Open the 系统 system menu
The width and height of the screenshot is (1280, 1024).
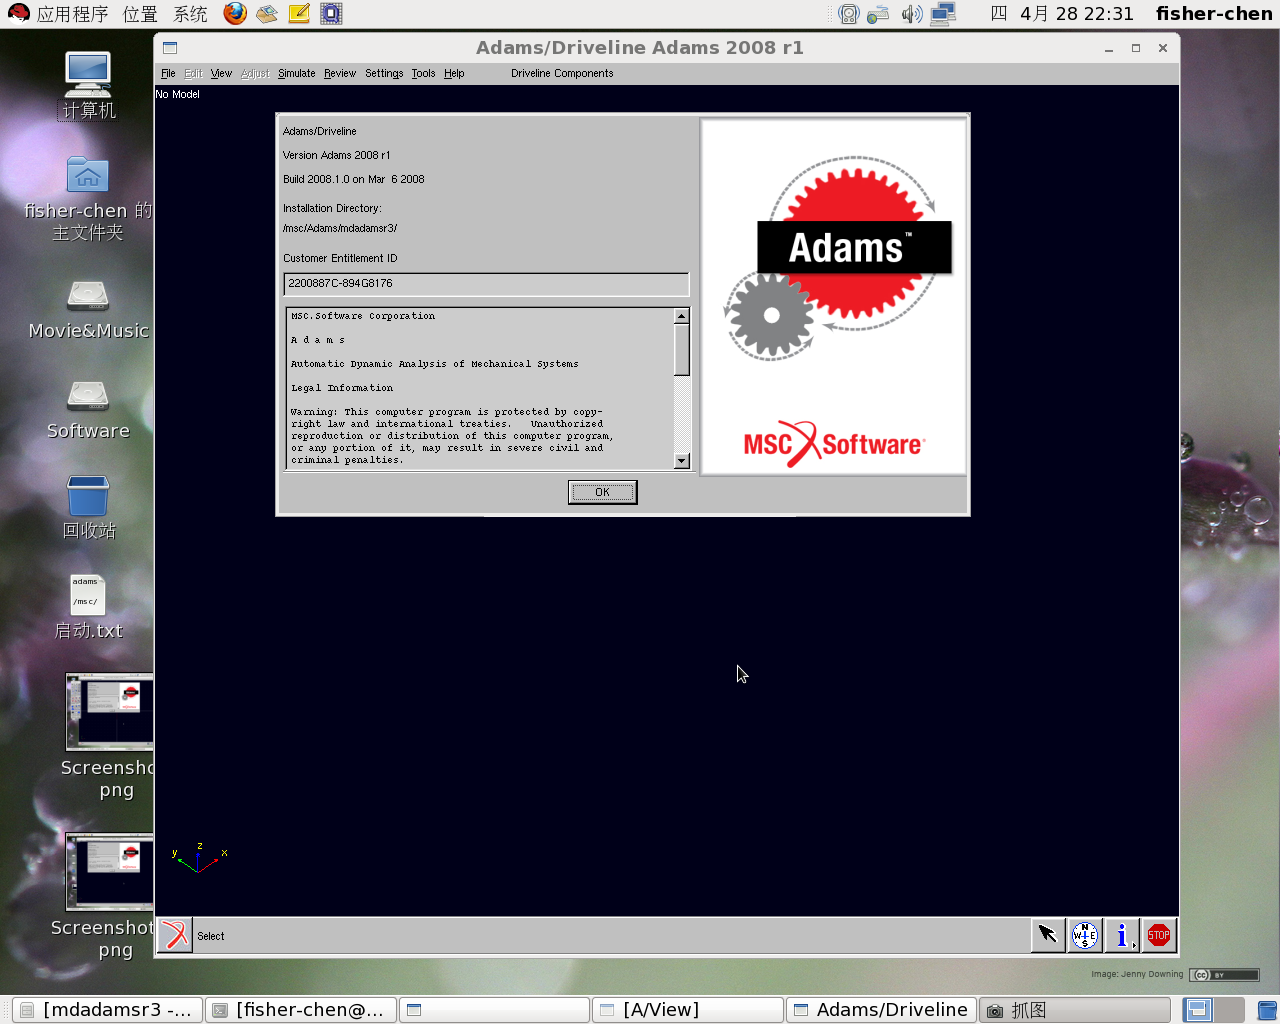pyautogui.click(x=190, y=14)
